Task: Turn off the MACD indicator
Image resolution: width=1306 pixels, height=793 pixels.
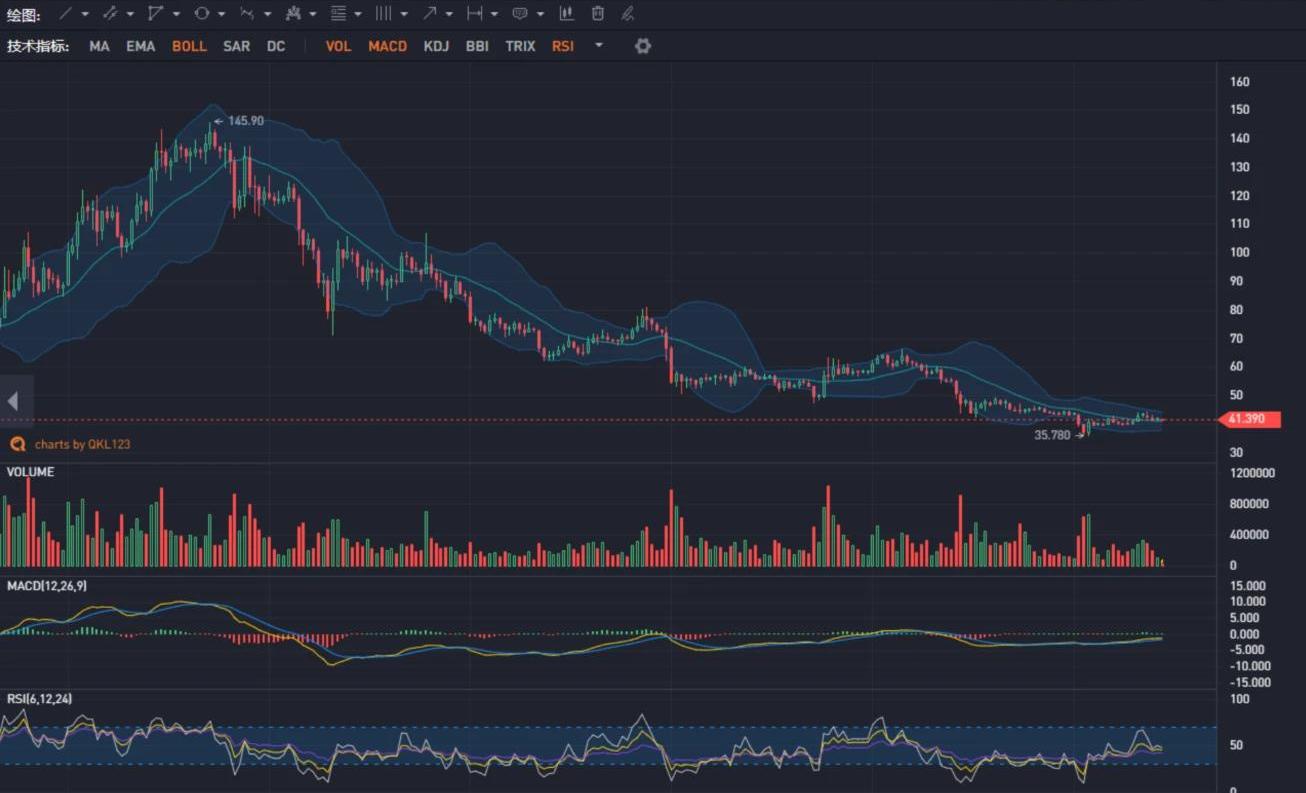Action: (387, 46)
